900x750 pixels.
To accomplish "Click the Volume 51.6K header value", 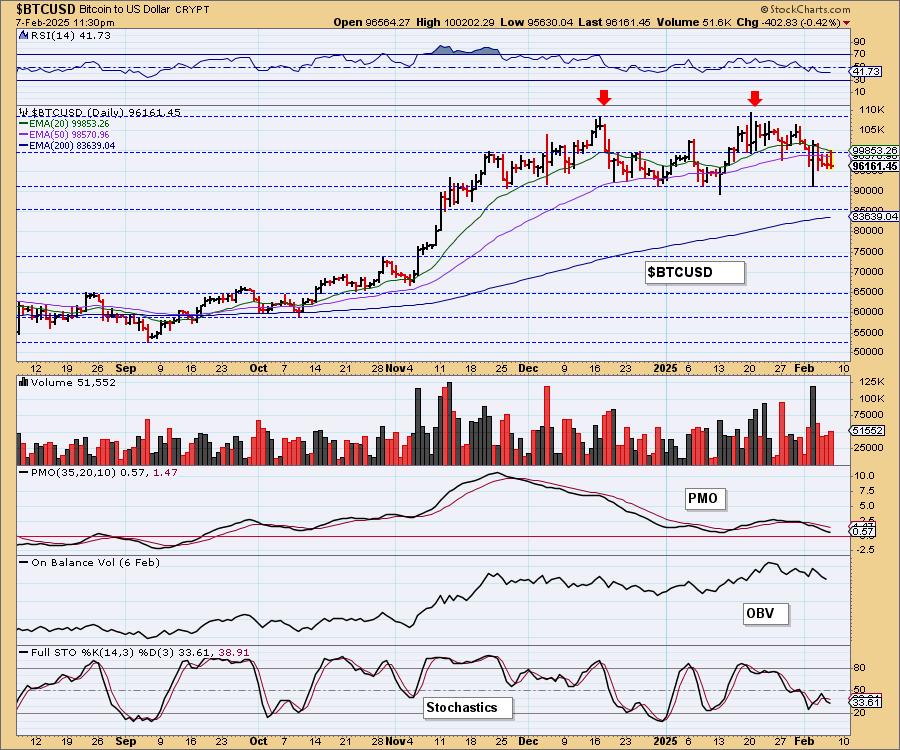I will pos(693,22).
